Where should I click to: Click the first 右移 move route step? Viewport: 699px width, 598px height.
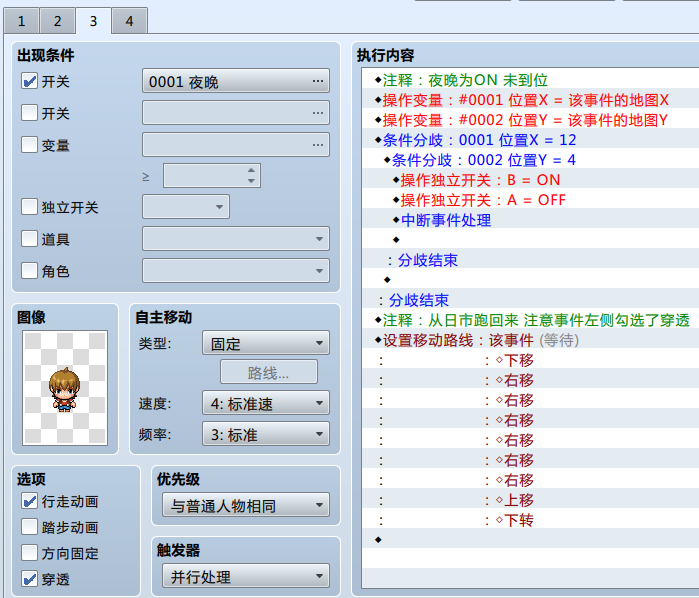click(x=530, y=380)
